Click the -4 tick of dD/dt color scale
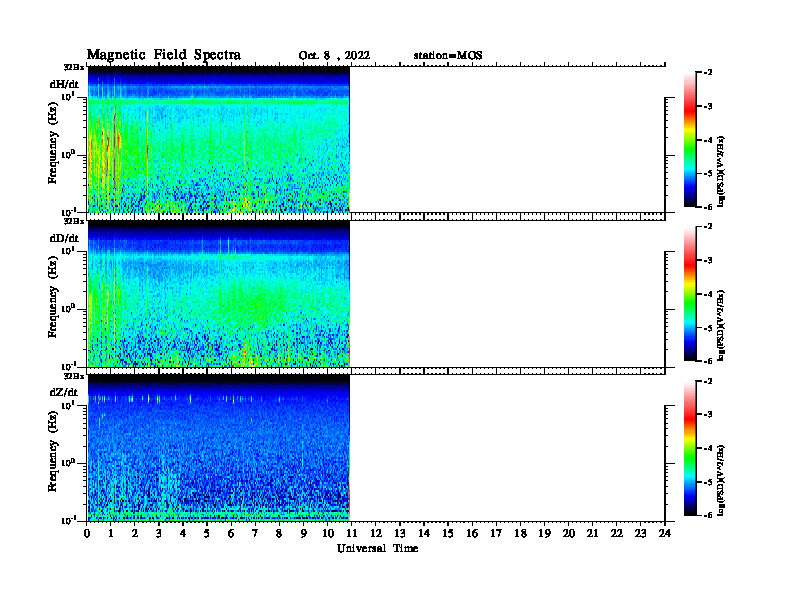The height and width of the screenshot is (612, 792). tap(708, 294)
